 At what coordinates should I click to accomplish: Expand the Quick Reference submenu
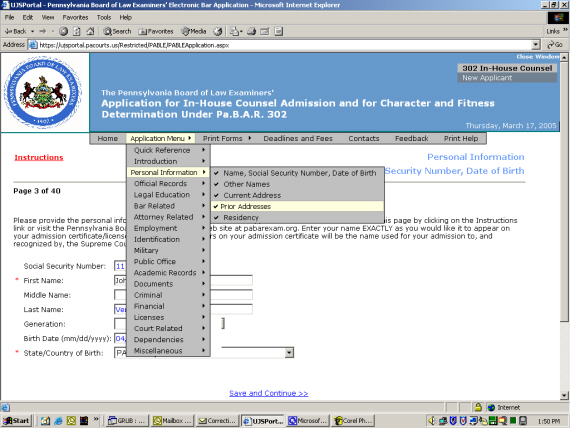pos(168,150)
